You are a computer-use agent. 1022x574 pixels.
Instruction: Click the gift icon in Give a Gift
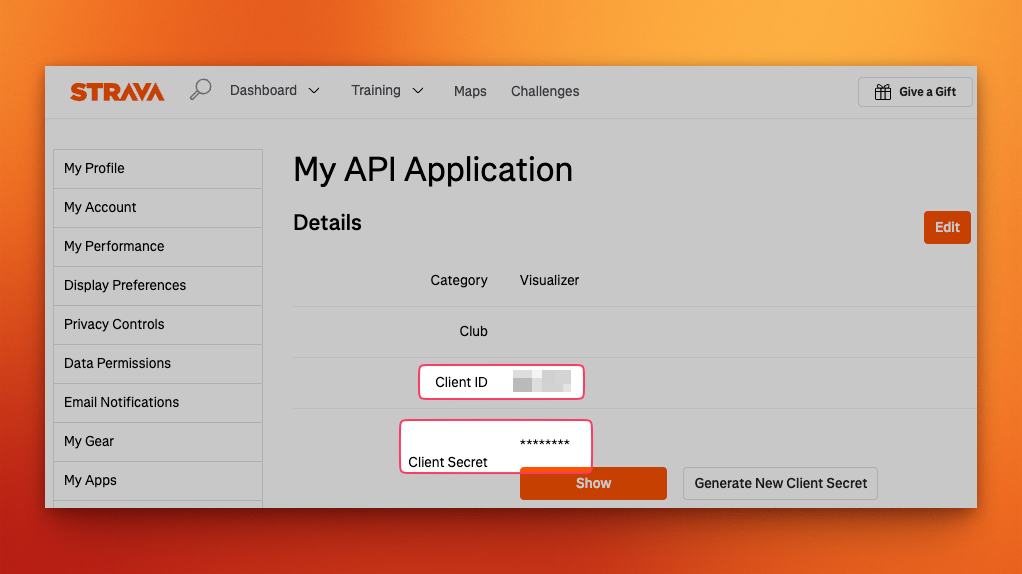click(883, 92)
